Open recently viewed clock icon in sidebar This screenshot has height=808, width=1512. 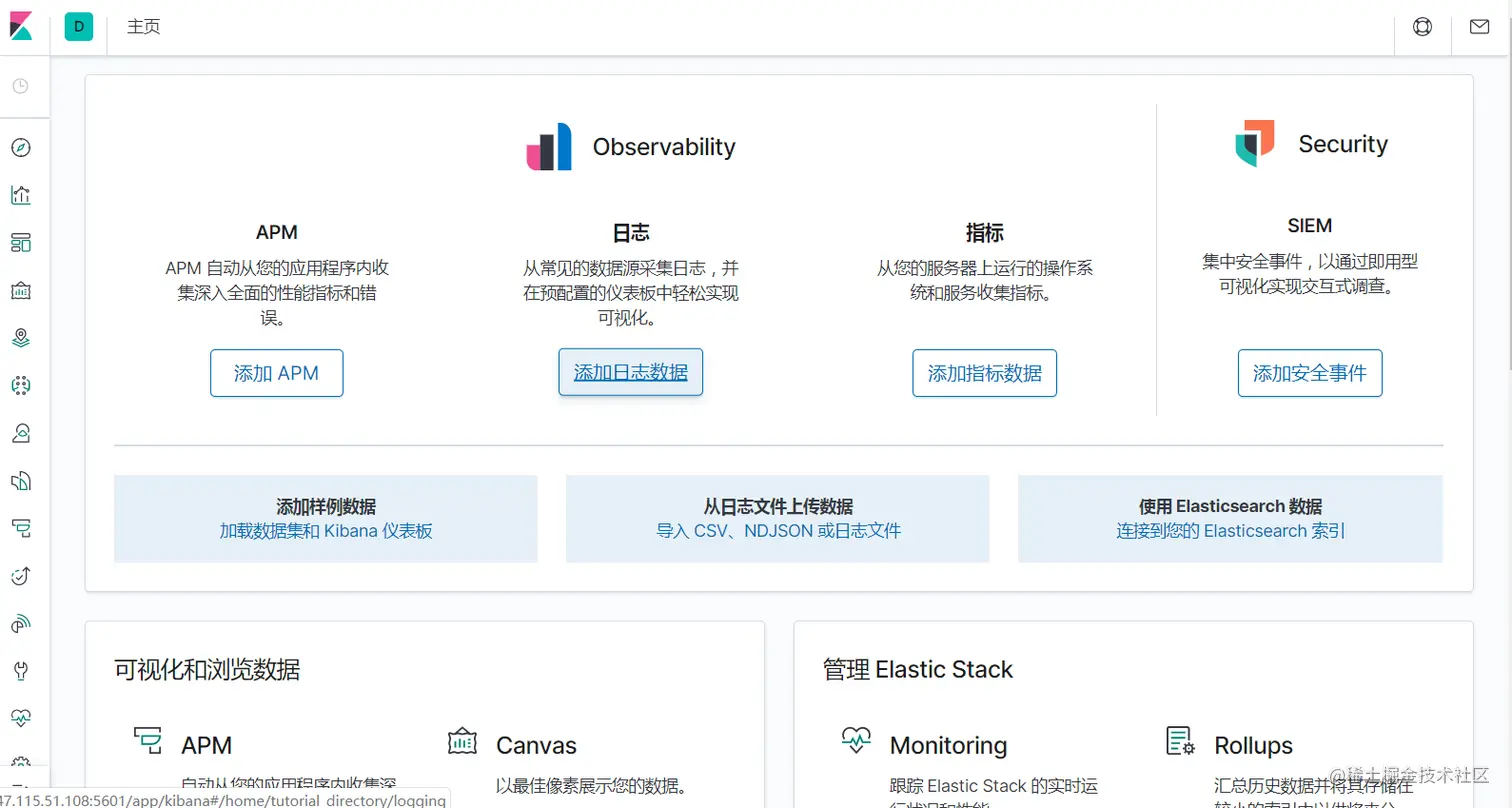pyautogui.click(x=21, y=86)
